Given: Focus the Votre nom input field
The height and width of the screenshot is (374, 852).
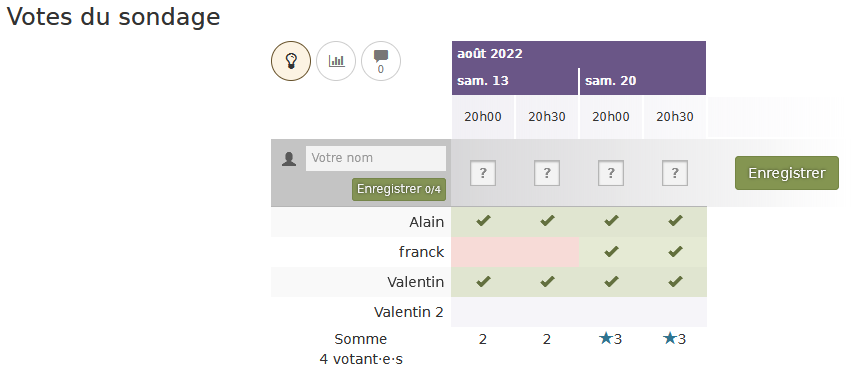Looking at the screenshot, I should pyautogui.click(x=376, y=158).
